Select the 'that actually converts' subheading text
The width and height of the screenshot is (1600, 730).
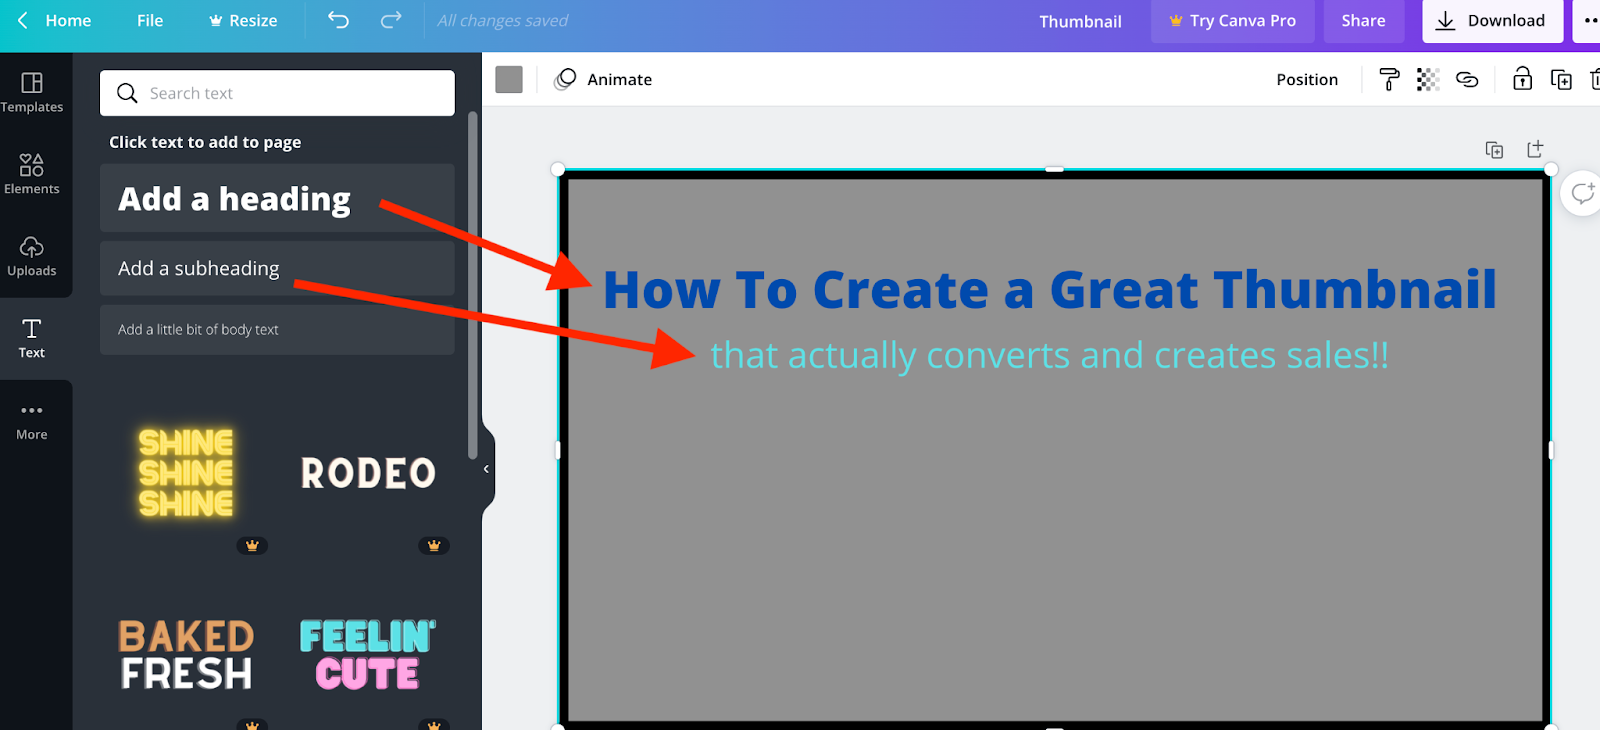[1049, 356]
